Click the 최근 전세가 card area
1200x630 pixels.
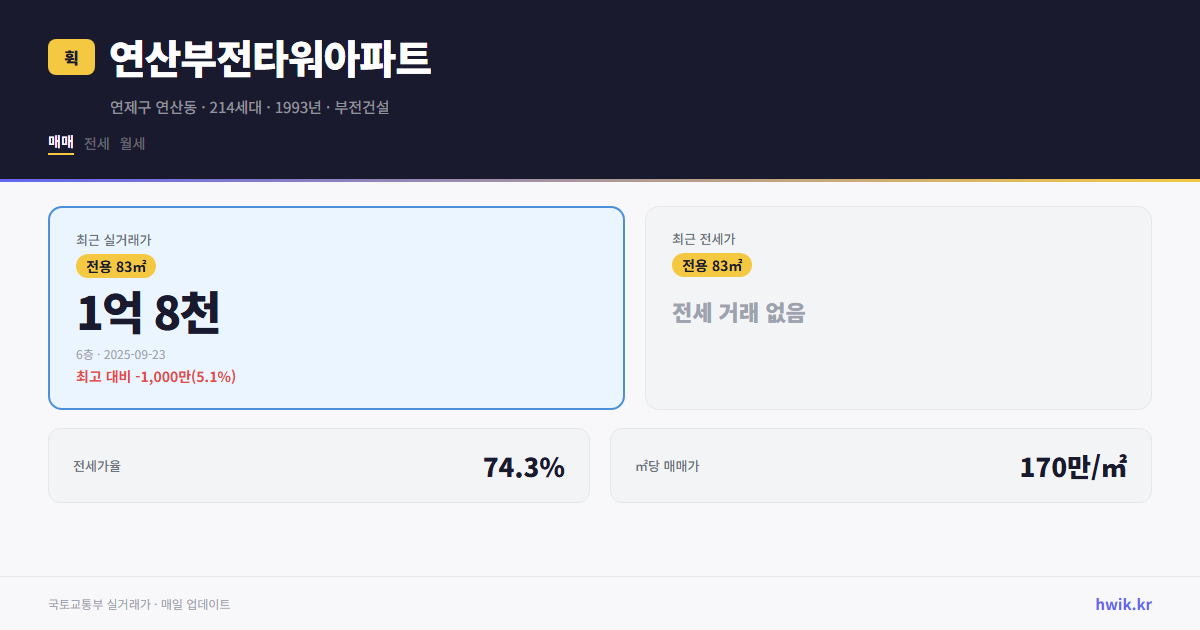(x=898, y=307)
